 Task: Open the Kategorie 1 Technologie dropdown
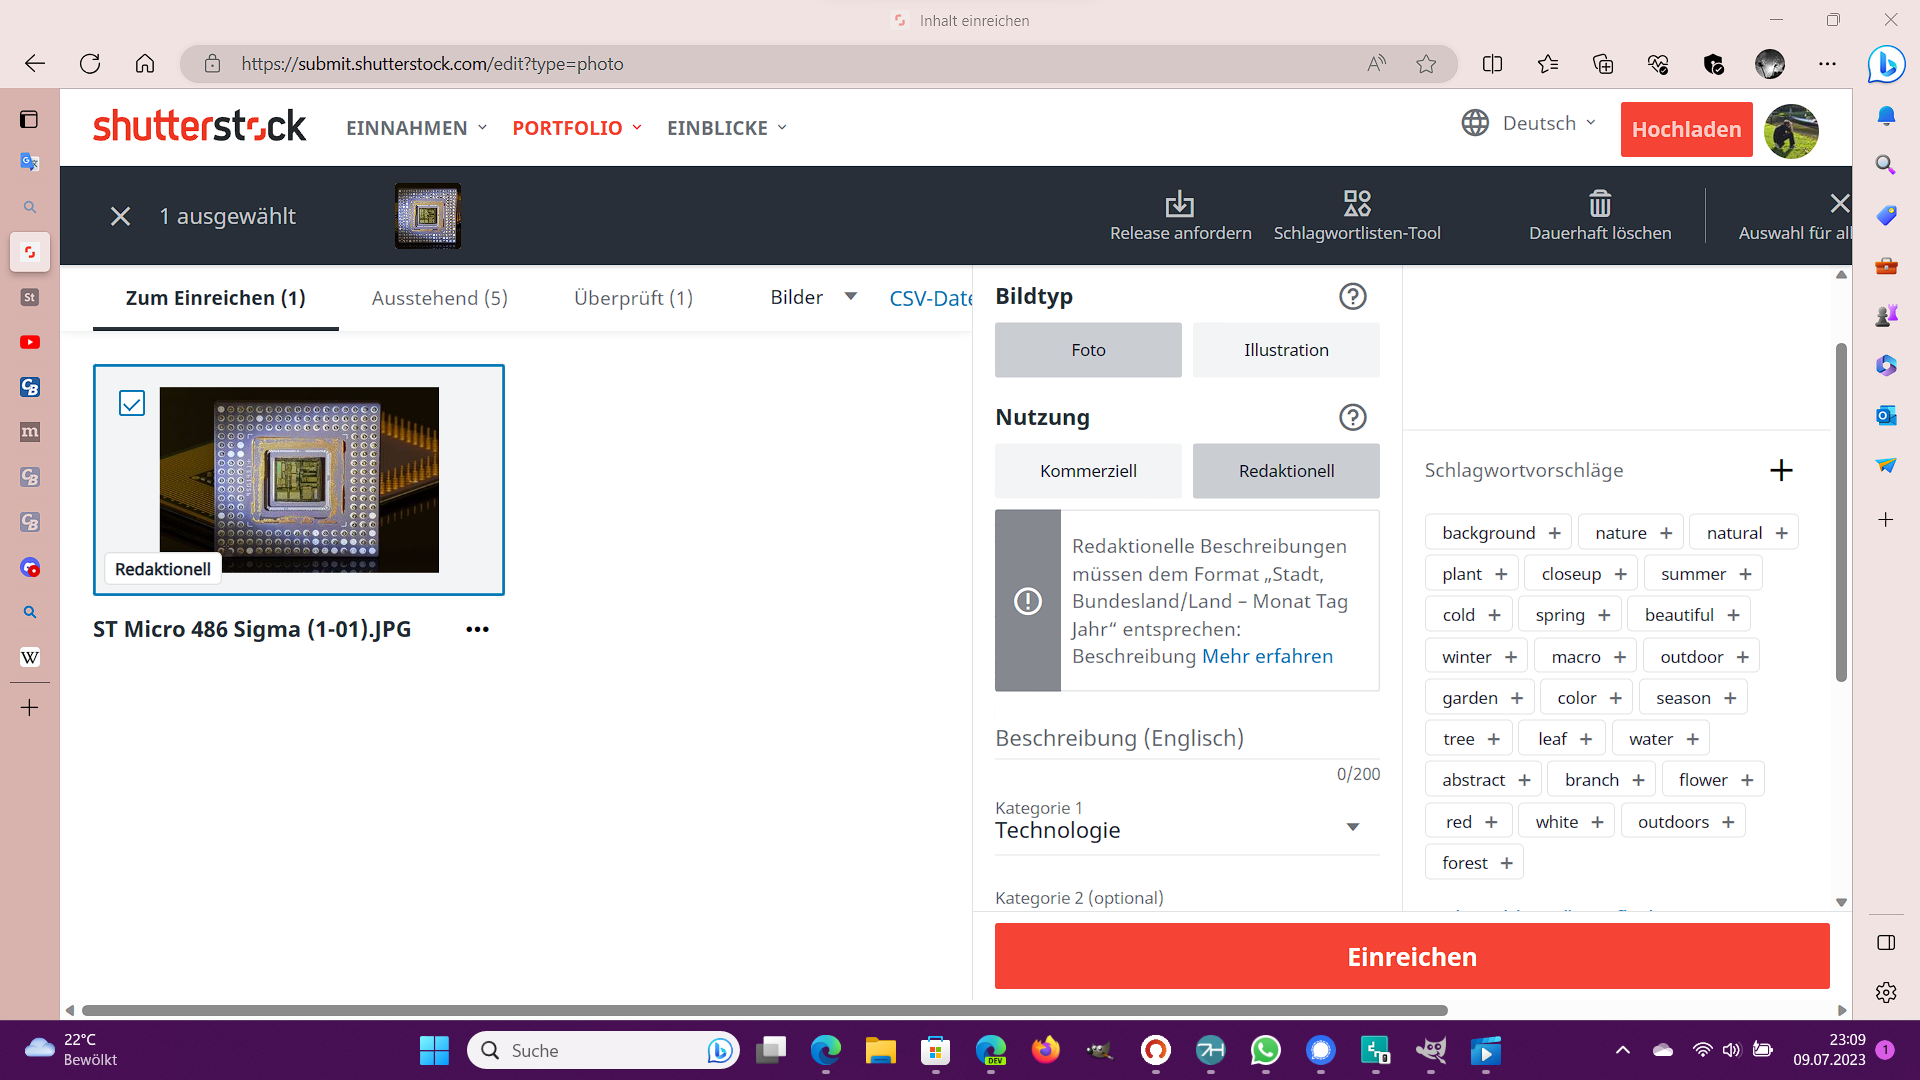coord(1186,829)
